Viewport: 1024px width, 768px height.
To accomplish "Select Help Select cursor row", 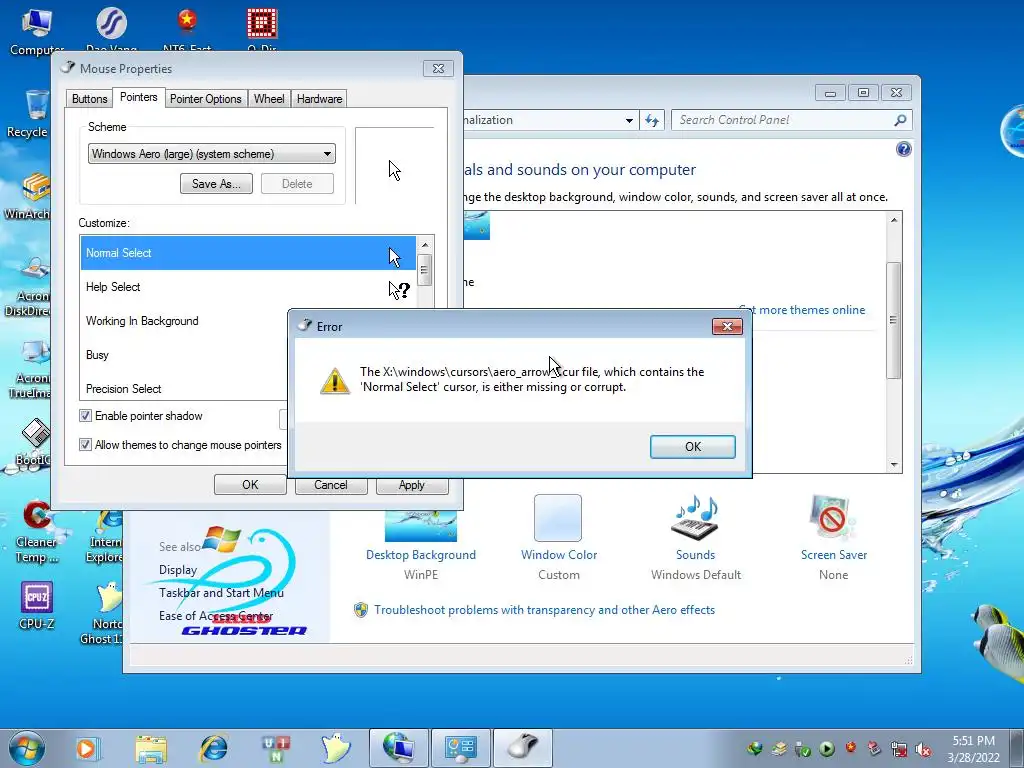I will click(x=248, y=287).
